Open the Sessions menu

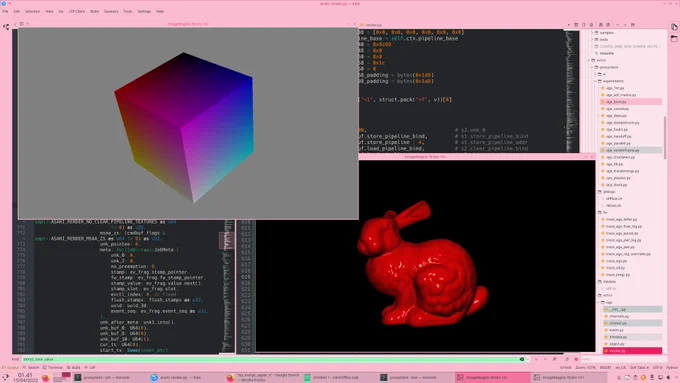pos(111,11)
